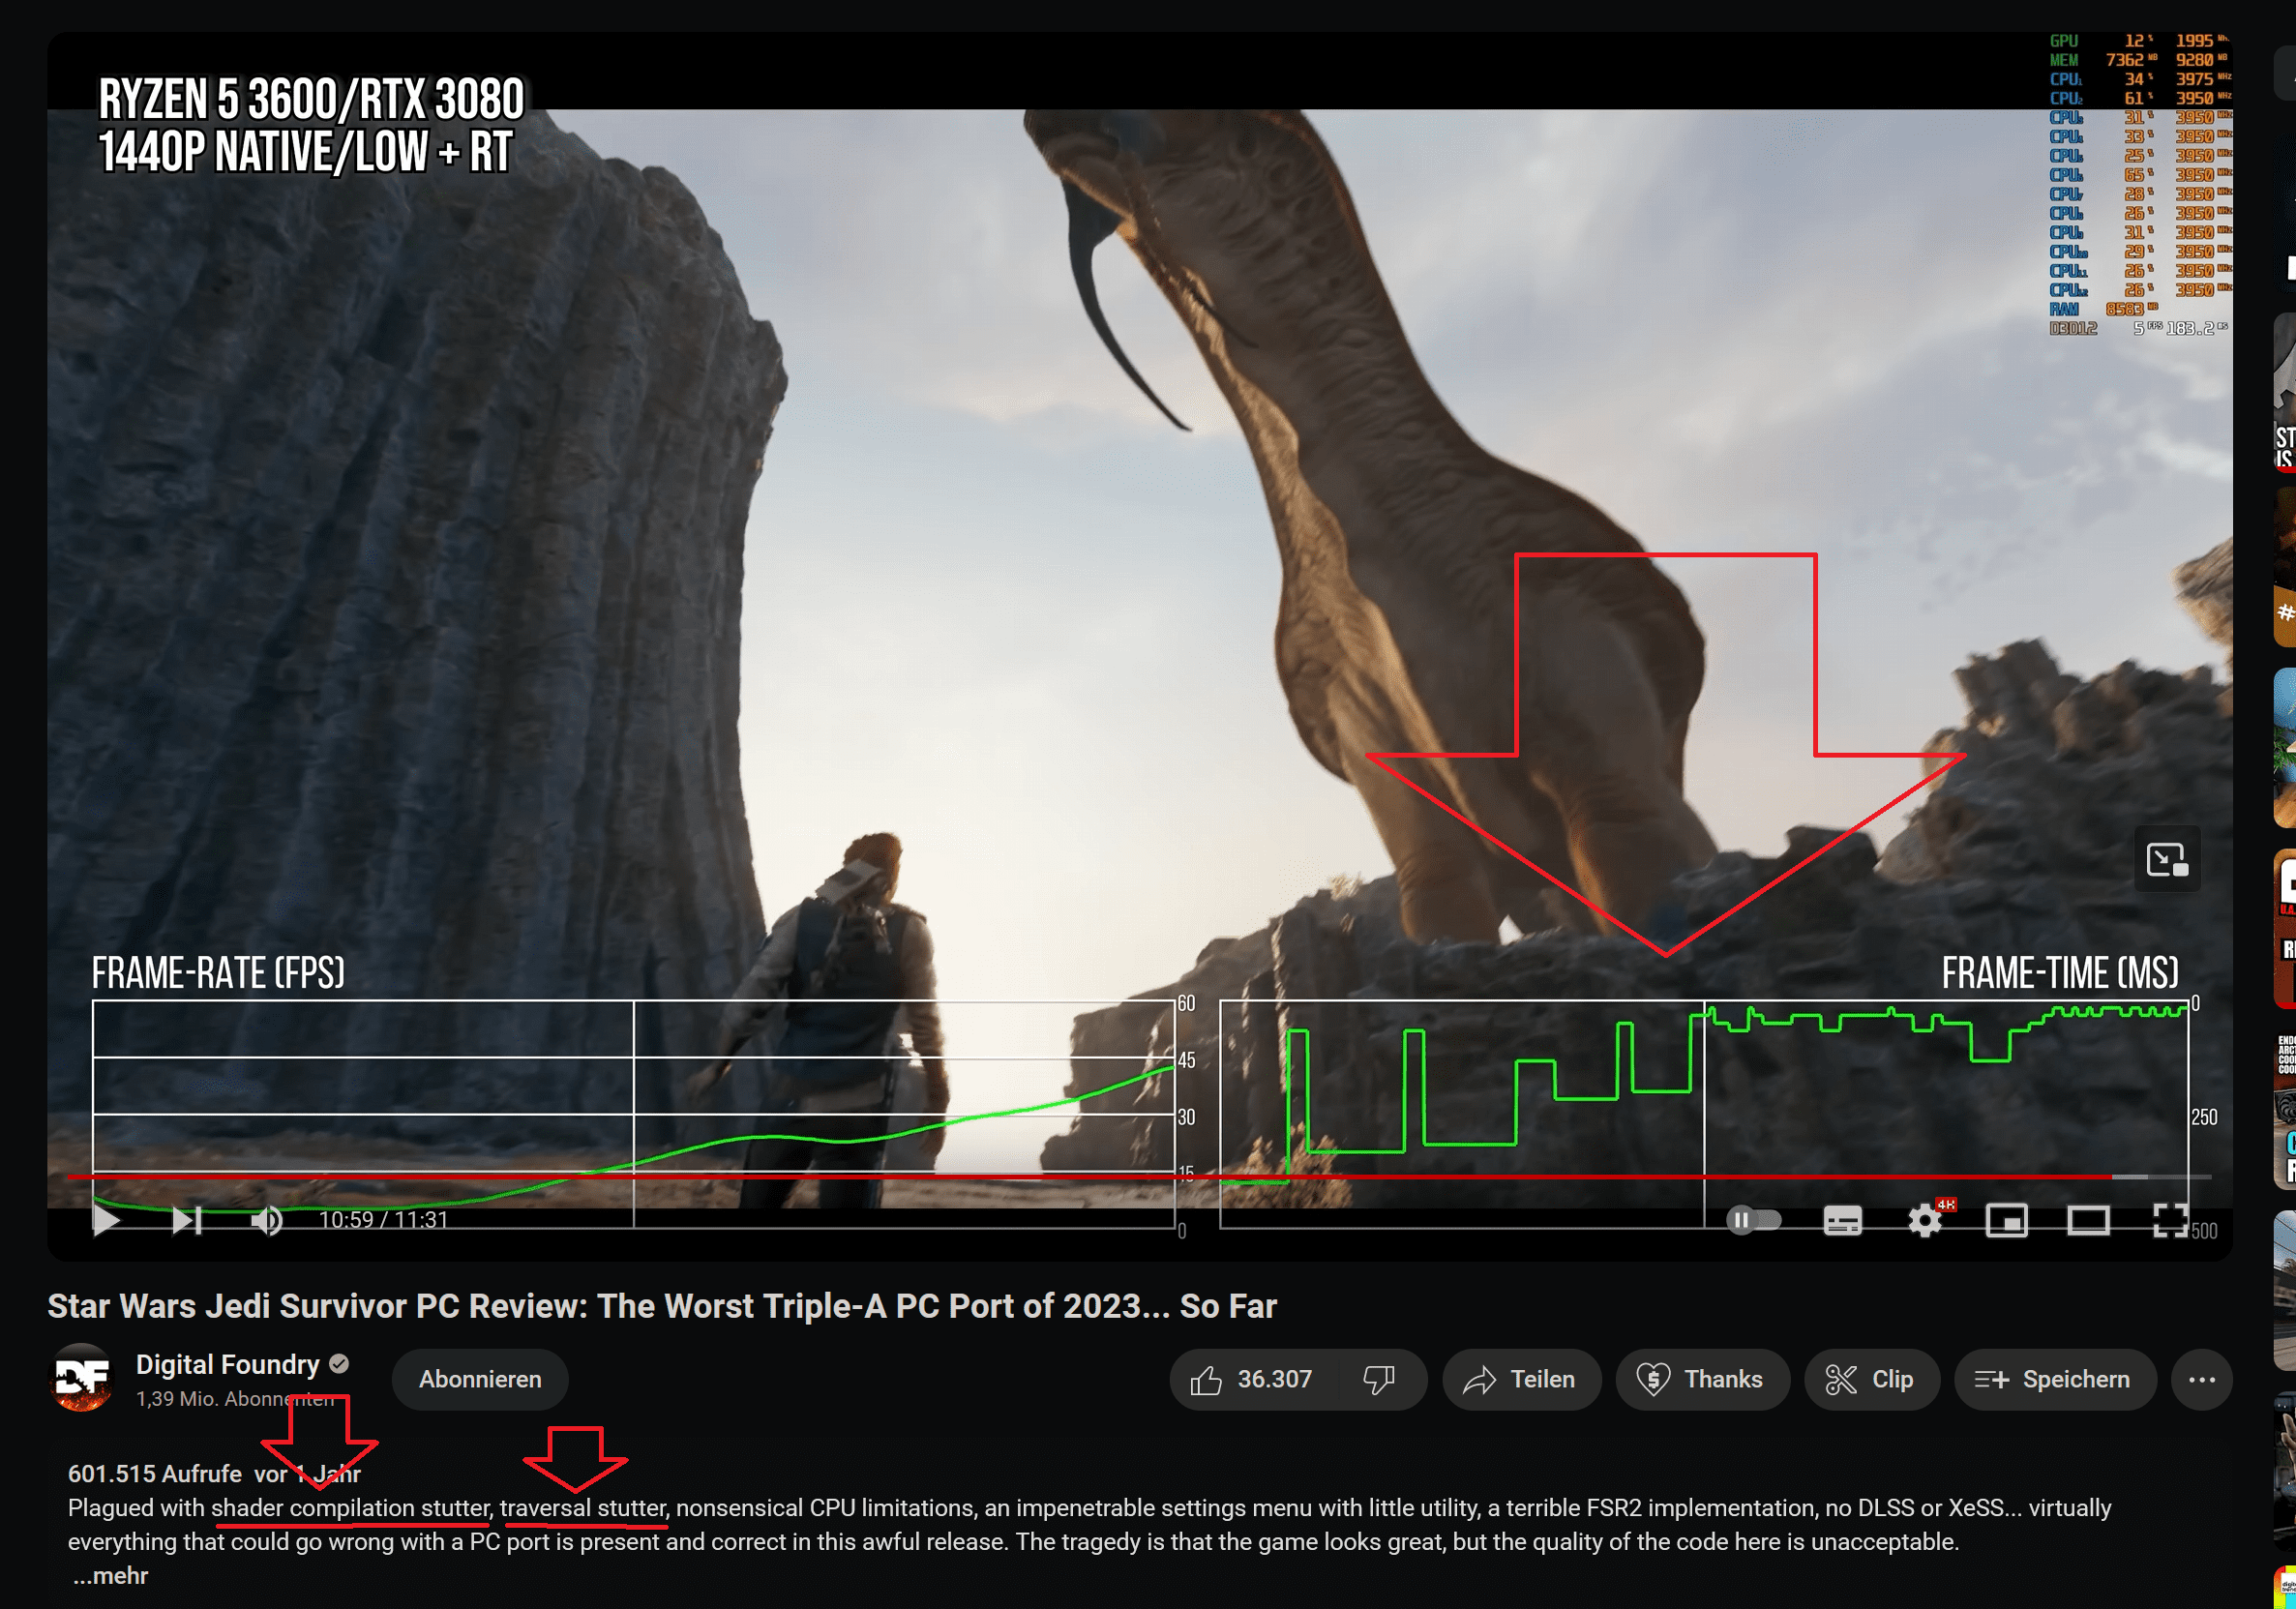
Task: Mute the video volume
Action: point(266,1220)
